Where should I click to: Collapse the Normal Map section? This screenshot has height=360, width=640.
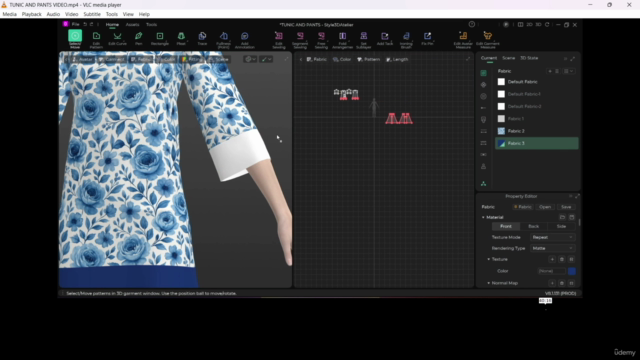[489, 283]
